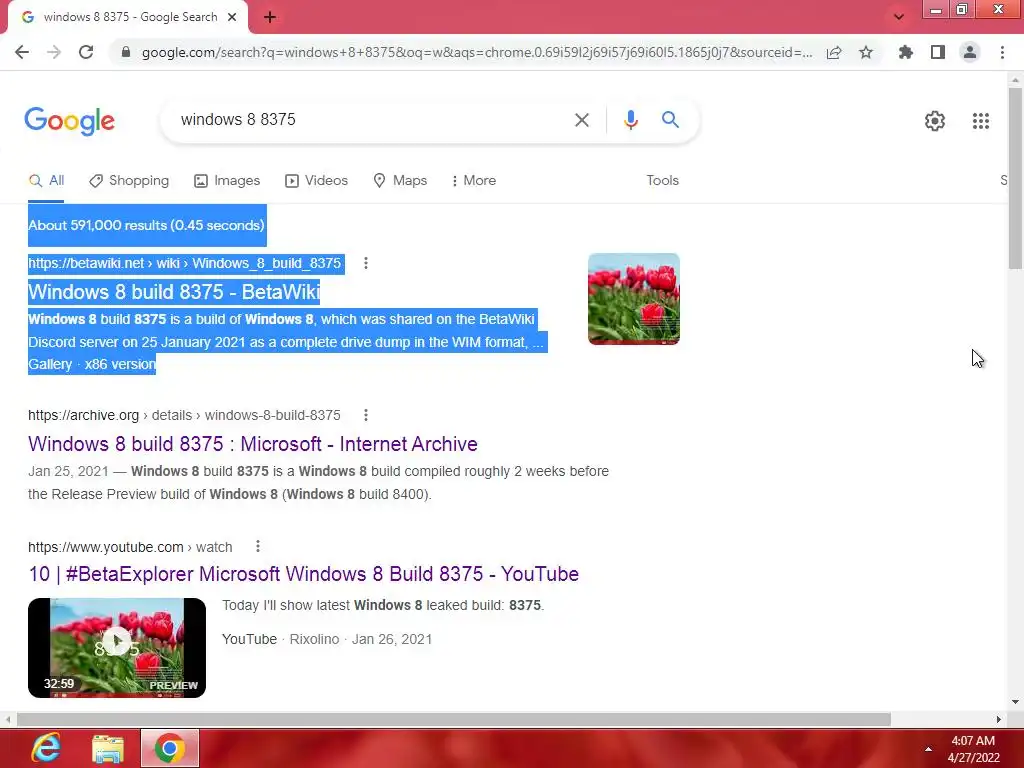
Task: Go back to the previous page
Action: (x=22, y=52)
